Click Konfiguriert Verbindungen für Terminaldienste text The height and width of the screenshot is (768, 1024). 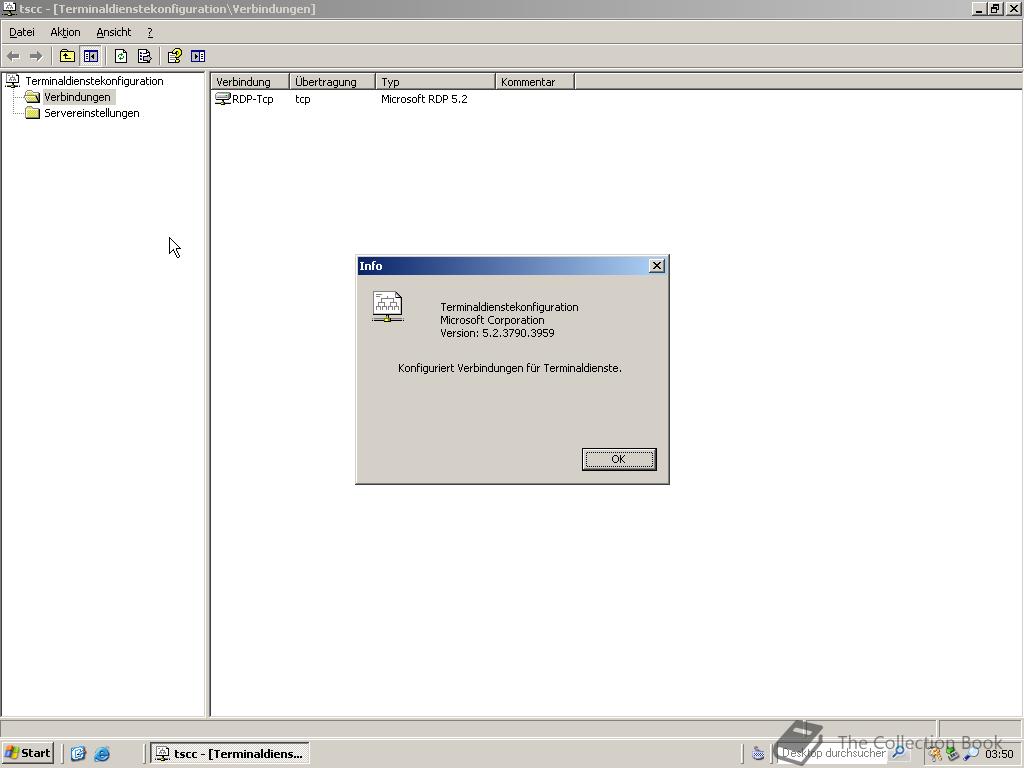click(x=509, y=368)
